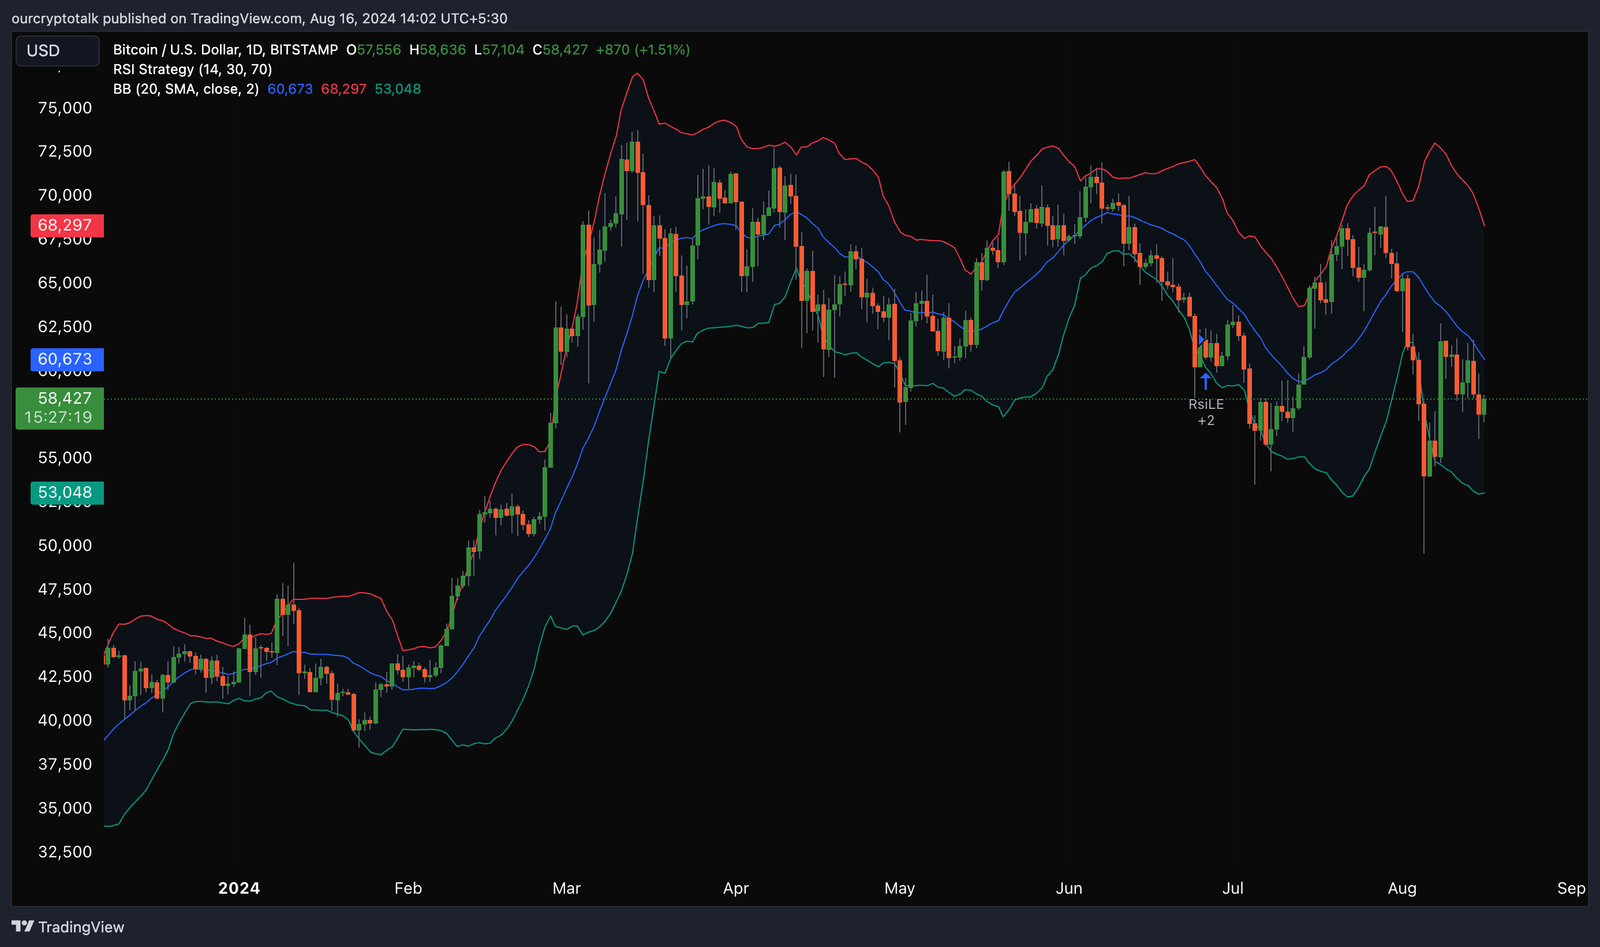Click the 35,000 price axis label
Screen dimensions: 1600x947
click(x=65, y=808)
